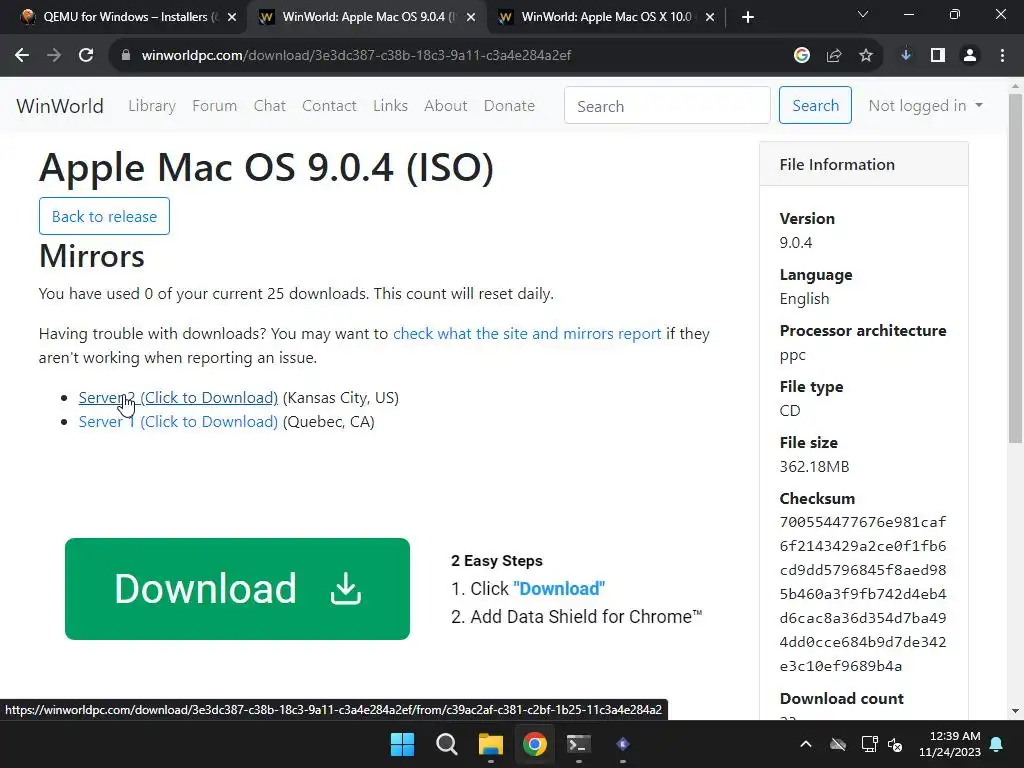The image size is (1024, 768).
Task: Click the blue "Download" link in Easy Steps
Action: [559, 589]
